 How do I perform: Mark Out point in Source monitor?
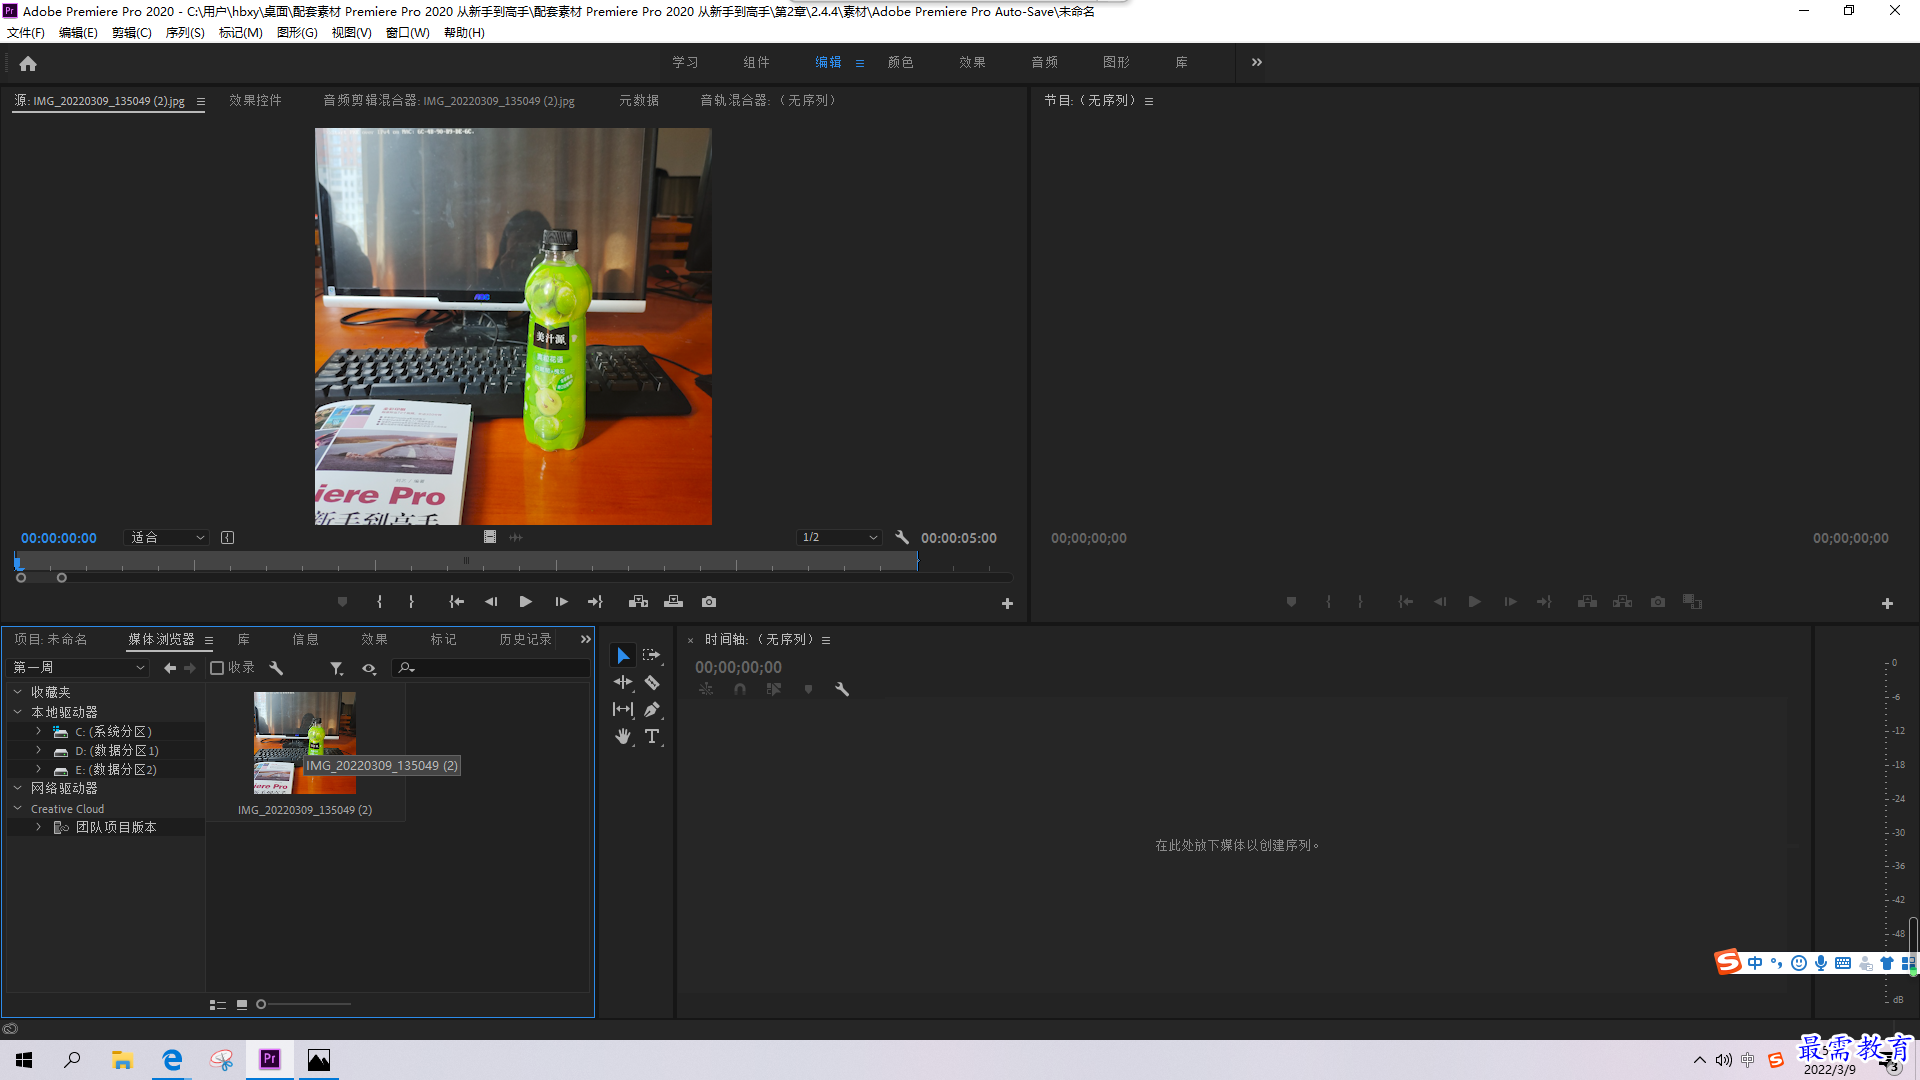click(411, 602)
